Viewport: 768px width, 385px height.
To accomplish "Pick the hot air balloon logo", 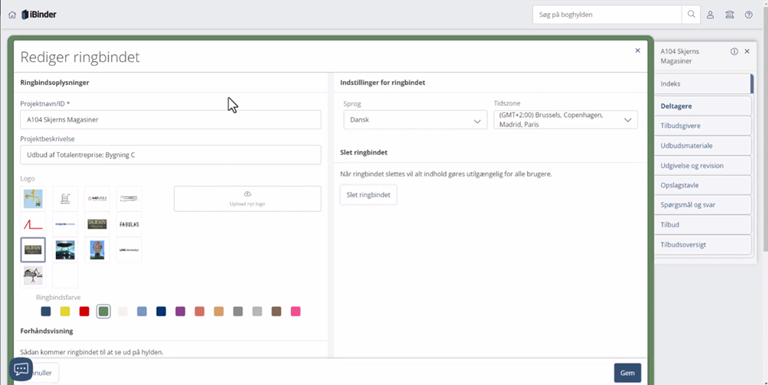I will click(97, 250).
